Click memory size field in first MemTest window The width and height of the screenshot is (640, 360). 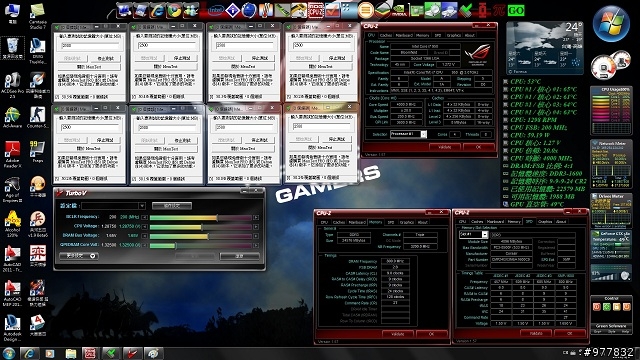point(89,46)
